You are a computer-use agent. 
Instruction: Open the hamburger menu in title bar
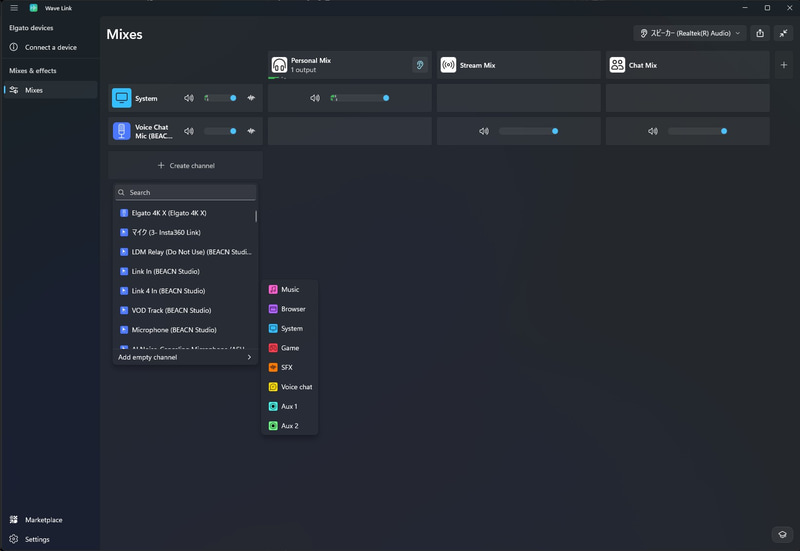(x=14, y=8)
